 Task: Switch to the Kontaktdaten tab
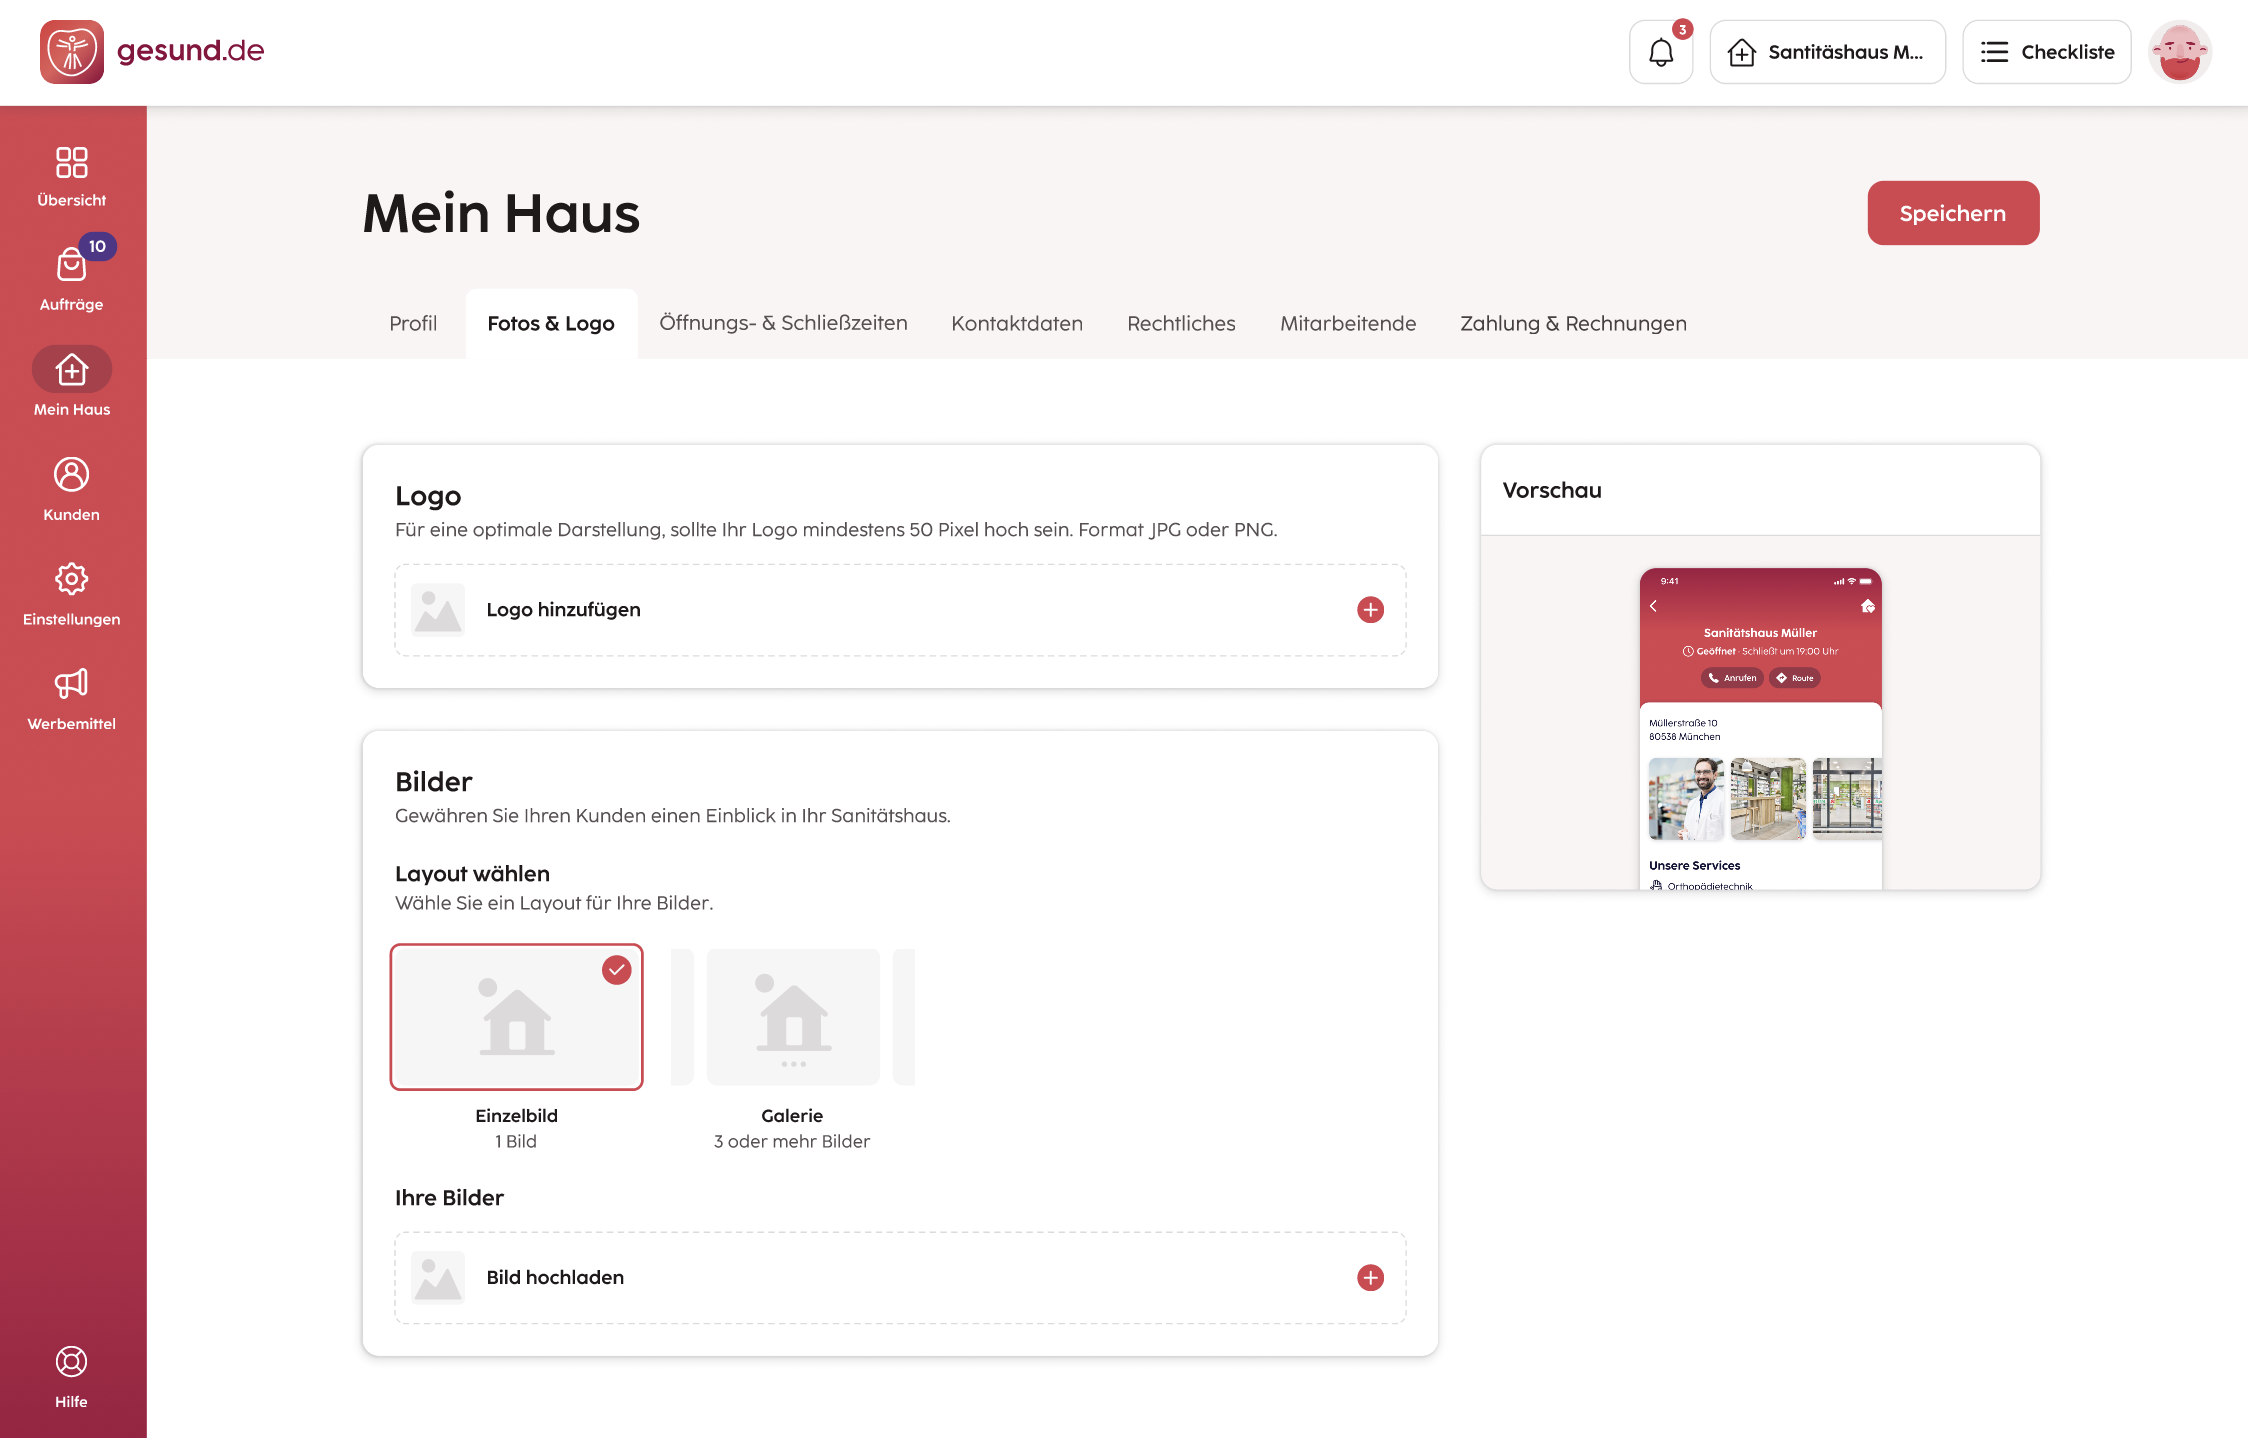pyautogui.click(x=1017, y=323)
